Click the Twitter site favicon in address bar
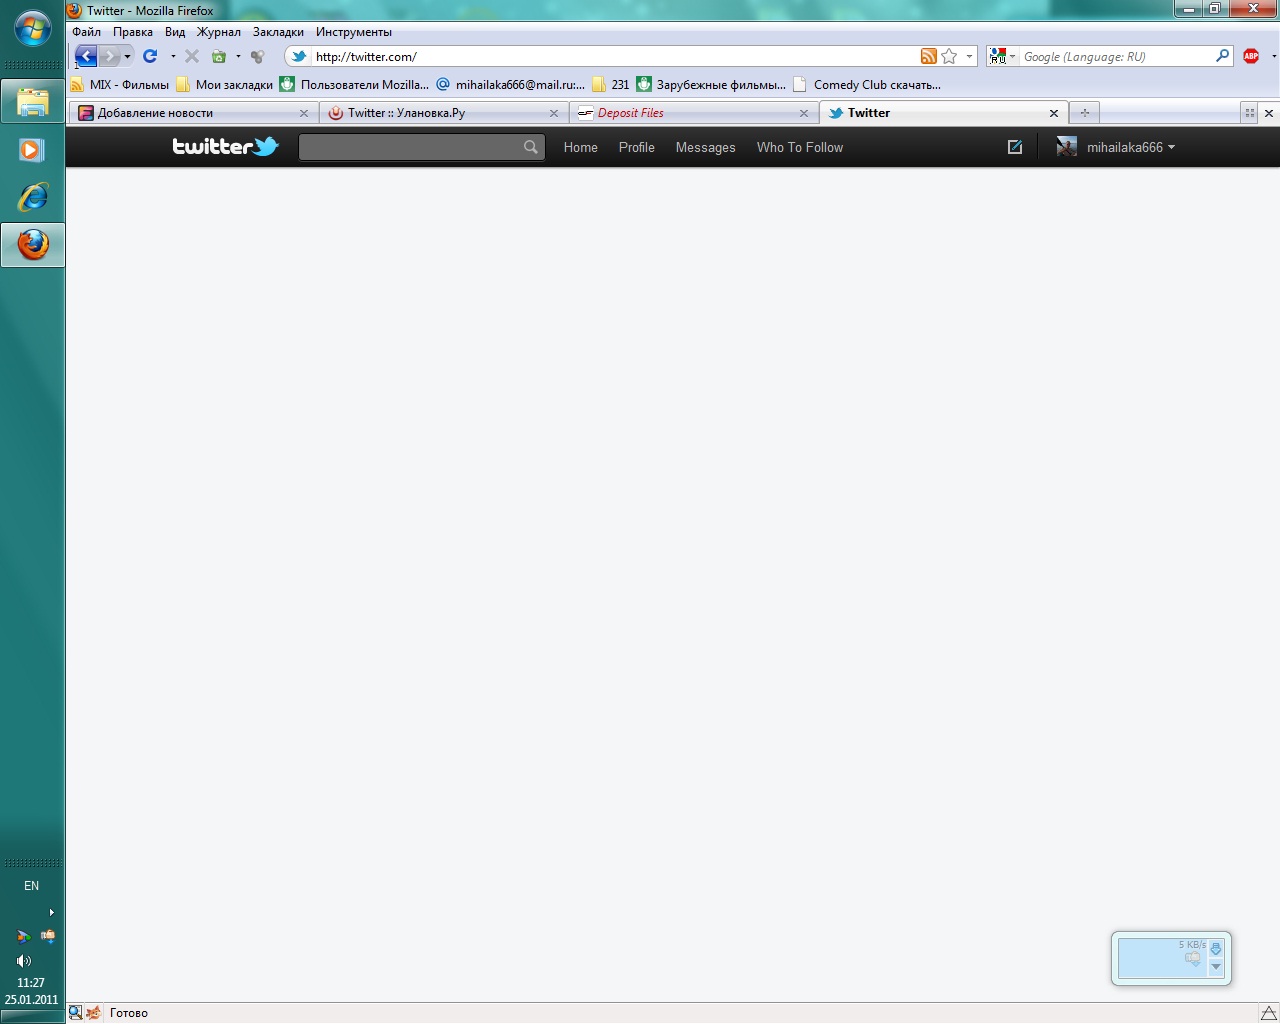The height and width of the screenshot is (1024, 1280). coord(298,56)
